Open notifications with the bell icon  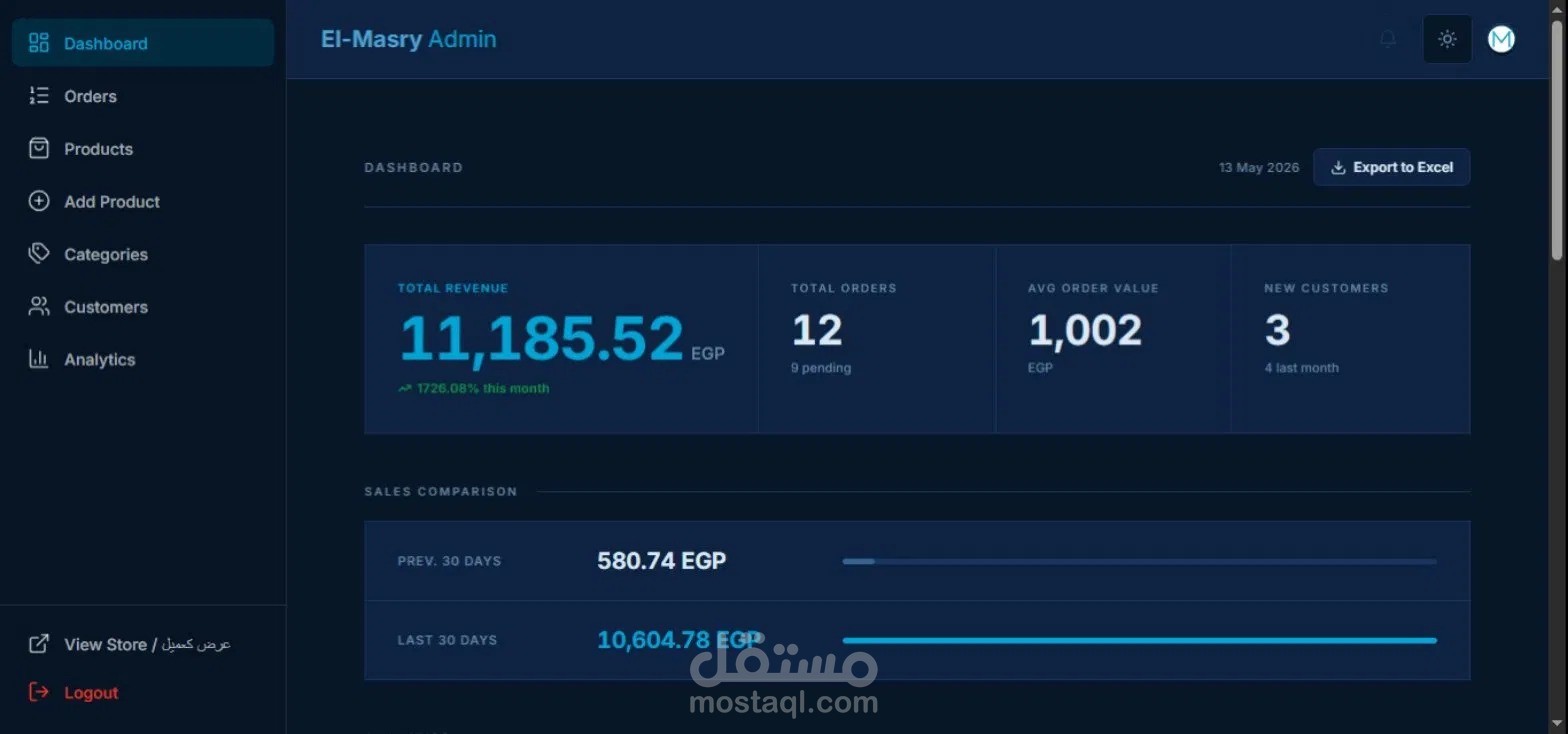tap(1388, 39)
